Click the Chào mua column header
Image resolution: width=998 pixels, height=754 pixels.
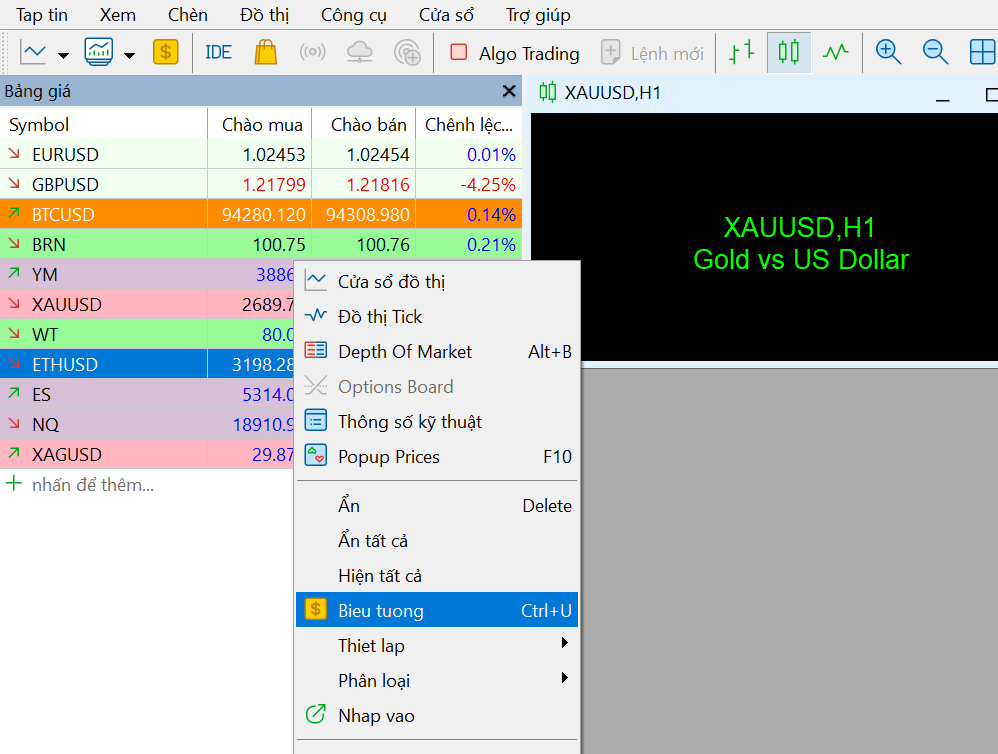coord(260,124)
